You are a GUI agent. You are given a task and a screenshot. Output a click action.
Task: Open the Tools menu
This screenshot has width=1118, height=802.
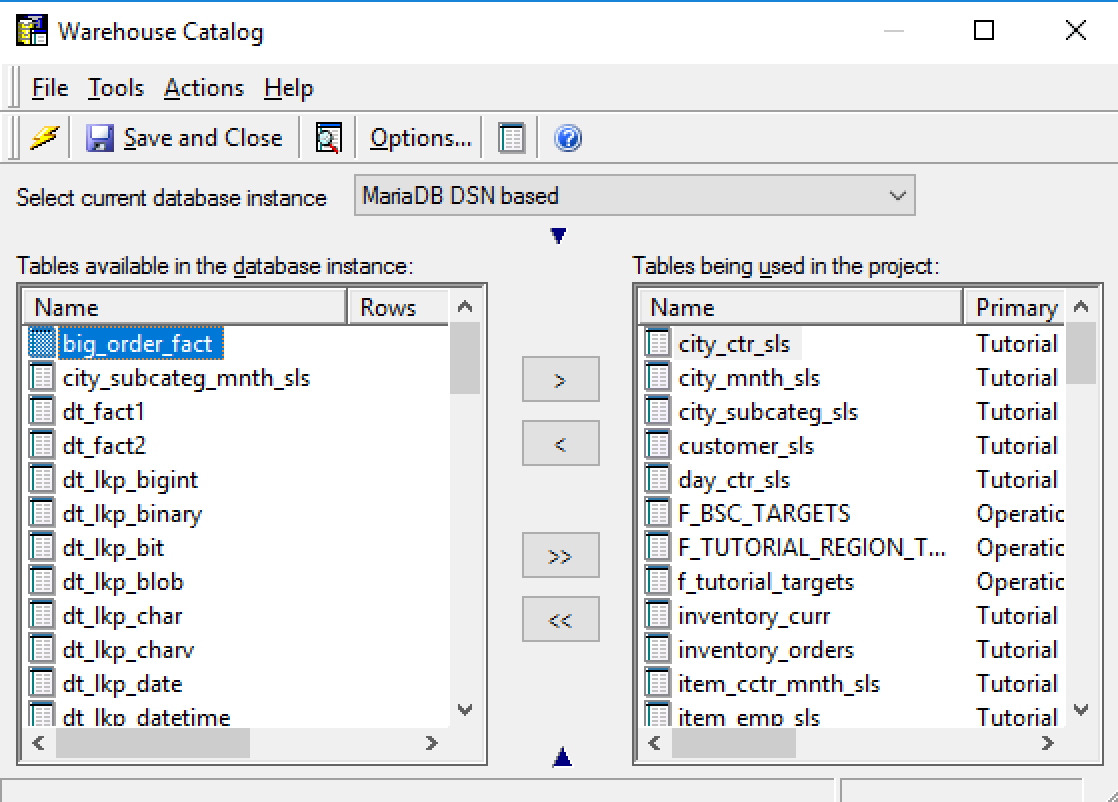pyautogui.click(x=115, y=88)
